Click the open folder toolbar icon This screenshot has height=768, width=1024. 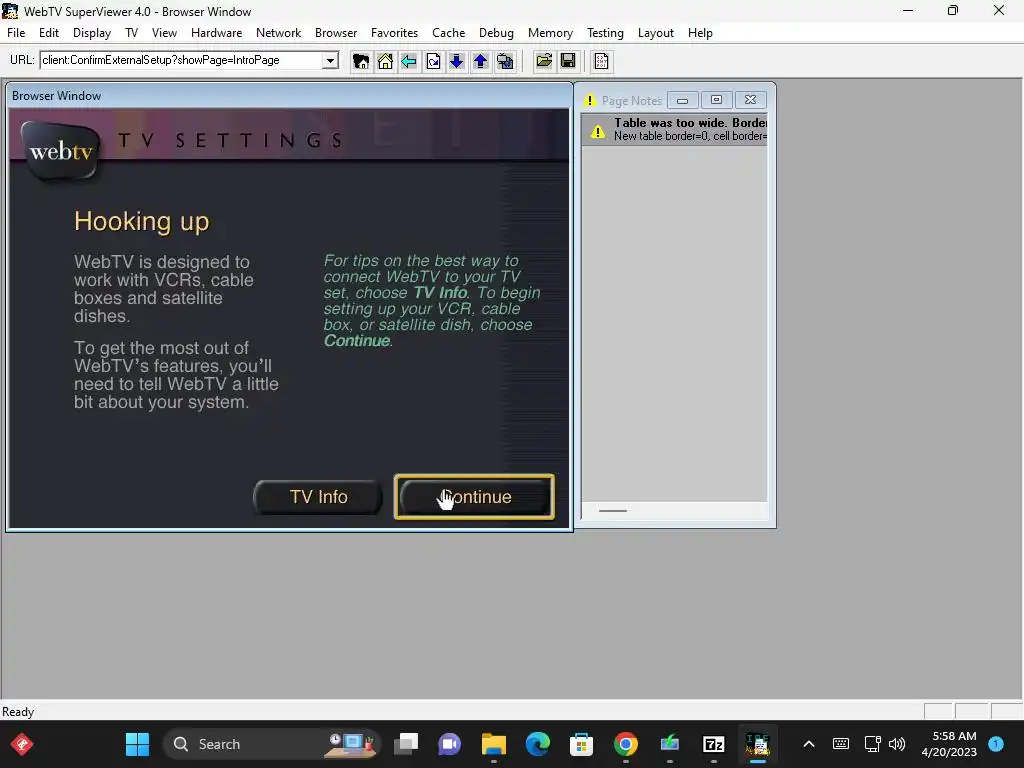point(544,61)
